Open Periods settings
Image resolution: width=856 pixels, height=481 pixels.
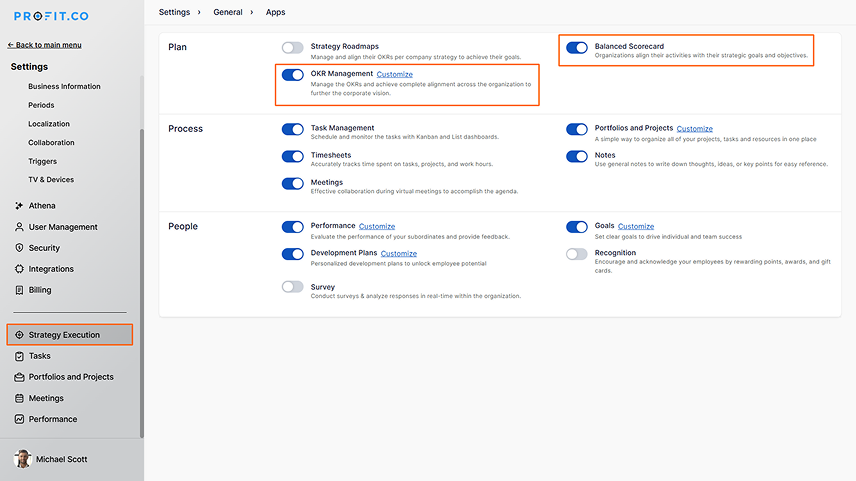point(41,105)
